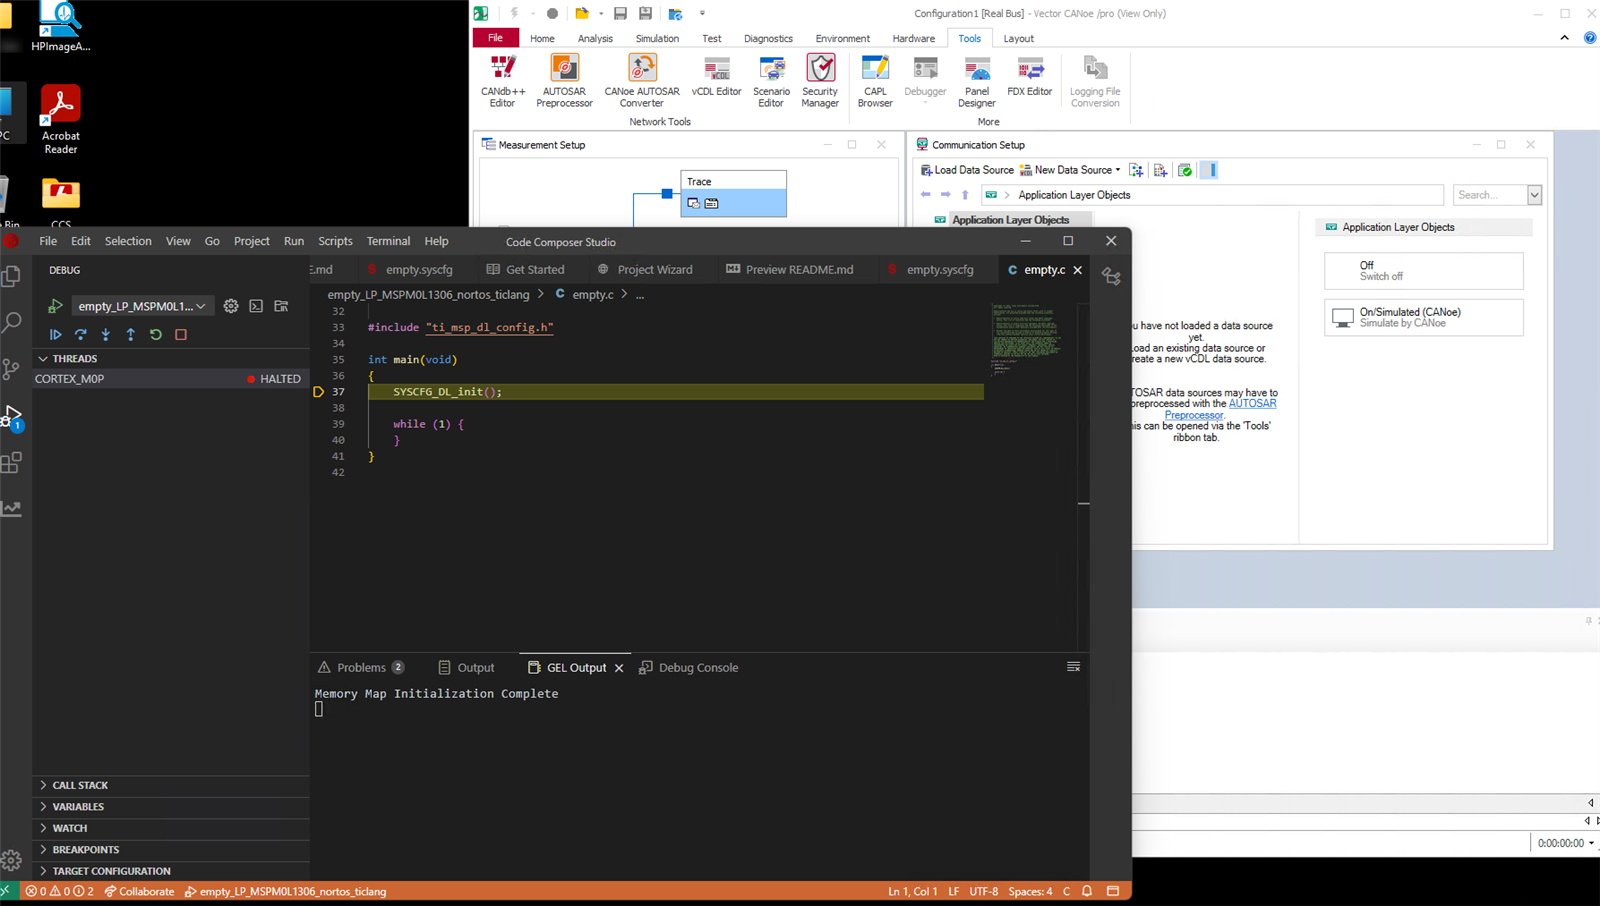Toggle breakpoint indicator on line 37
Viewport: 1600px width, 906px height.
pos(319,392)
